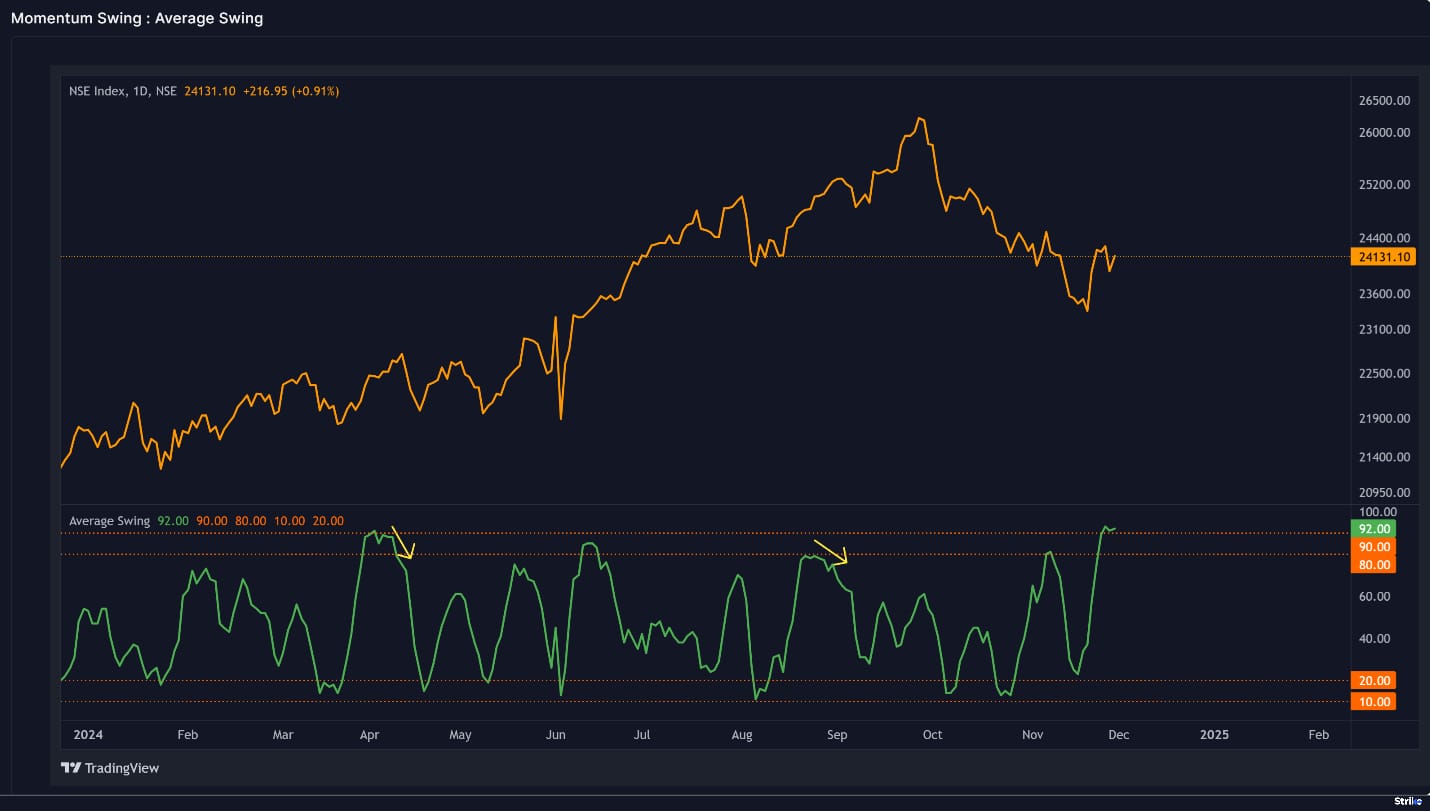Click the Jun label on time axis
Image resolution: width=1430 pixels, height=811 pixels.
[555, 735]
